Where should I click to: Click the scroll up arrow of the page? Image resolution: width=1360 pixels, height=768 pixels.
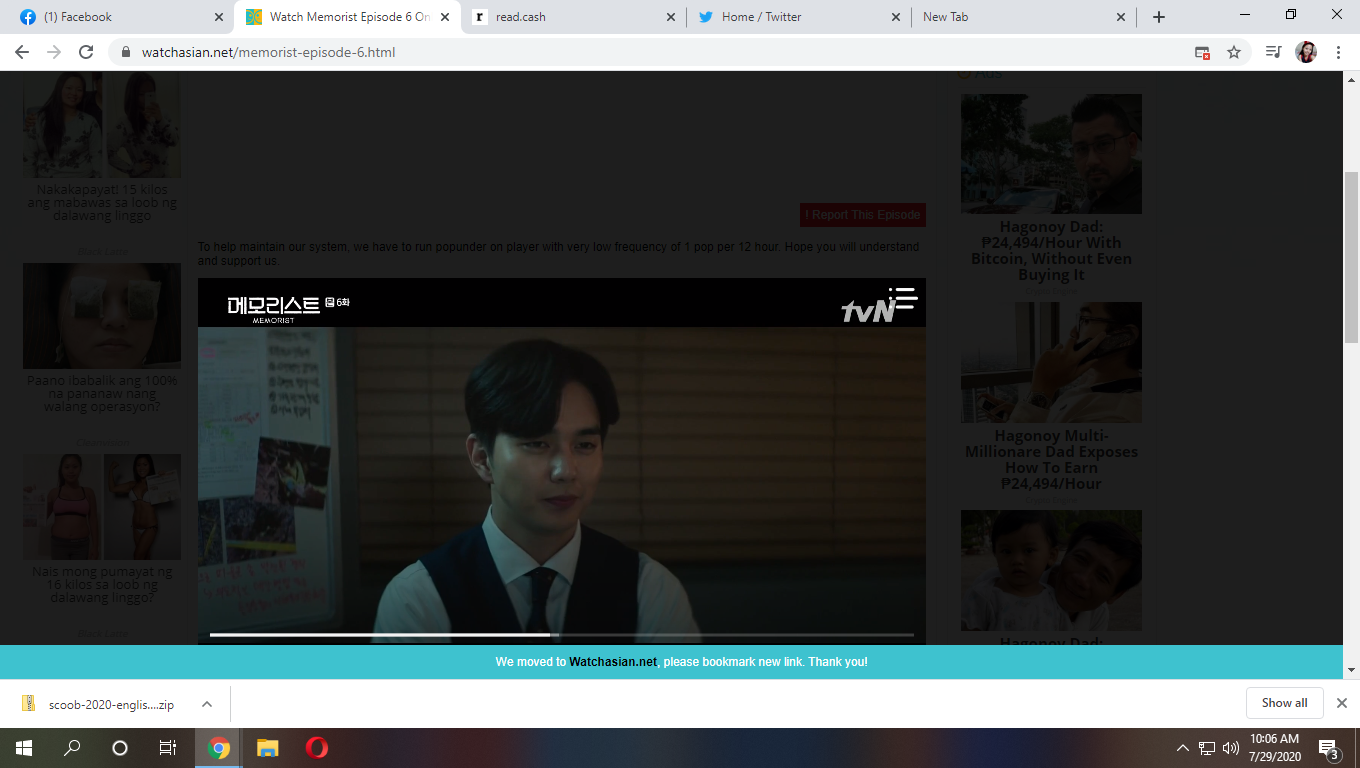click(1351, 79)
